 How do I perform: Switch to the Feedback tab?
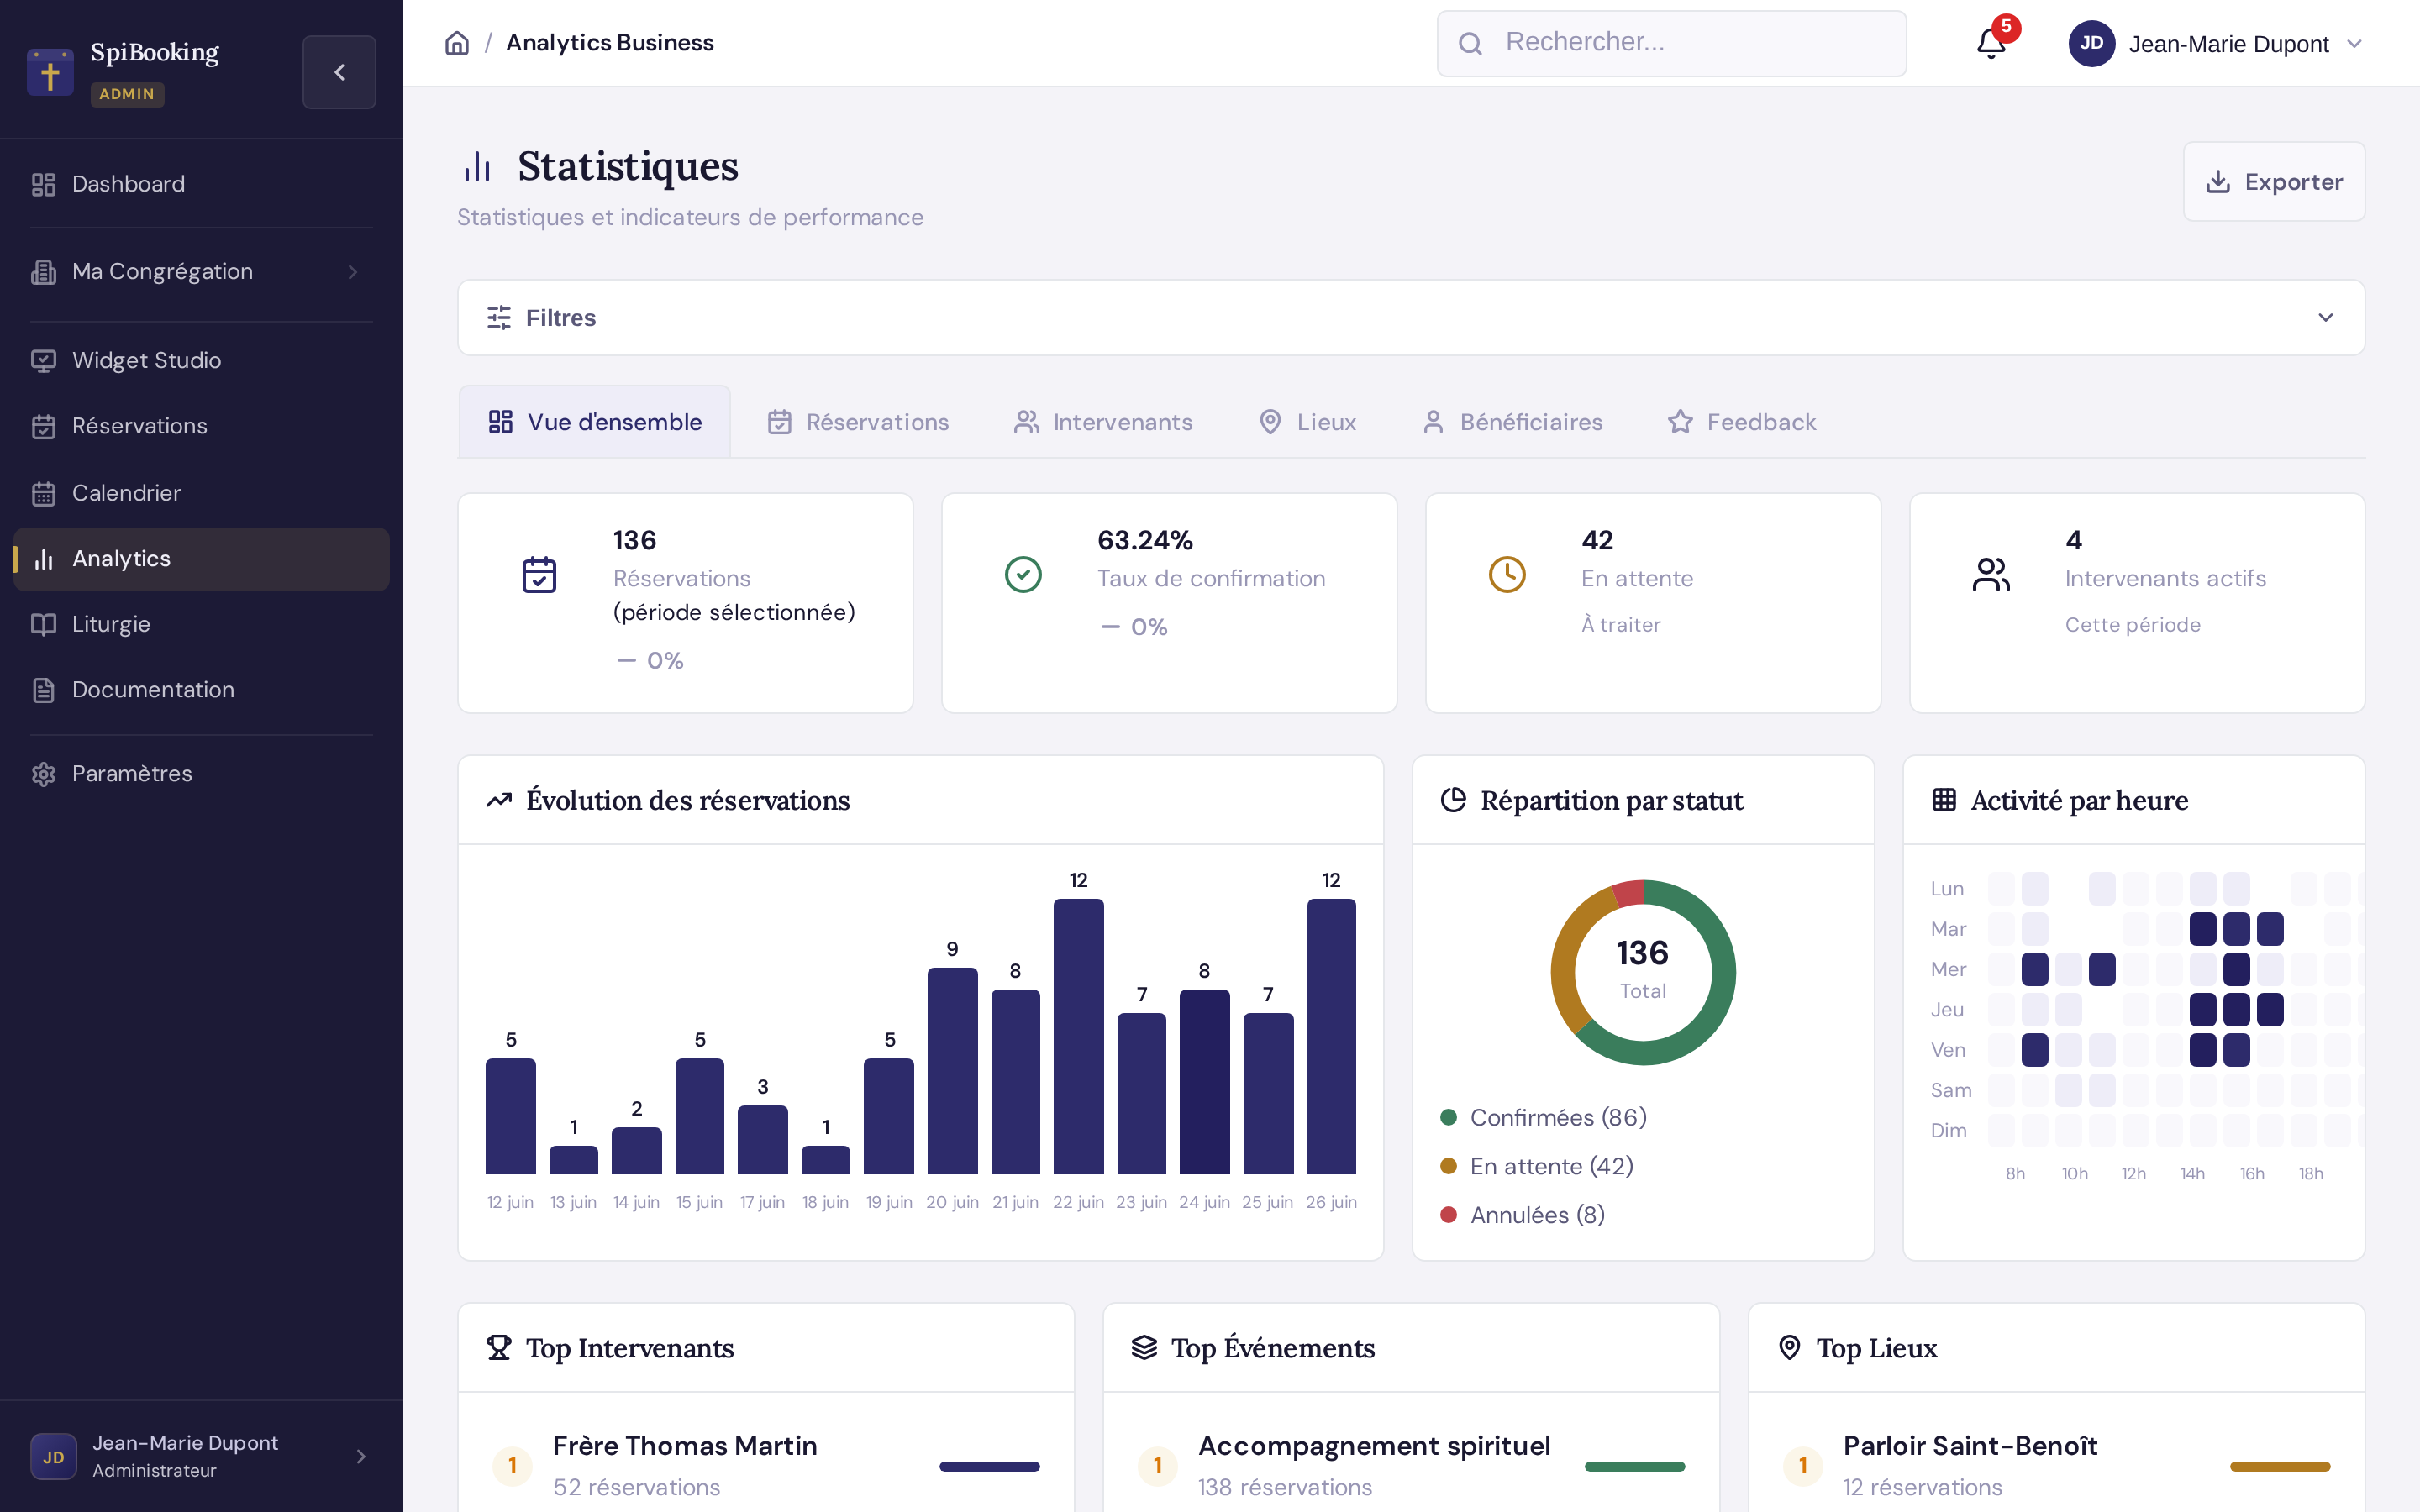tap(1742, 422)
